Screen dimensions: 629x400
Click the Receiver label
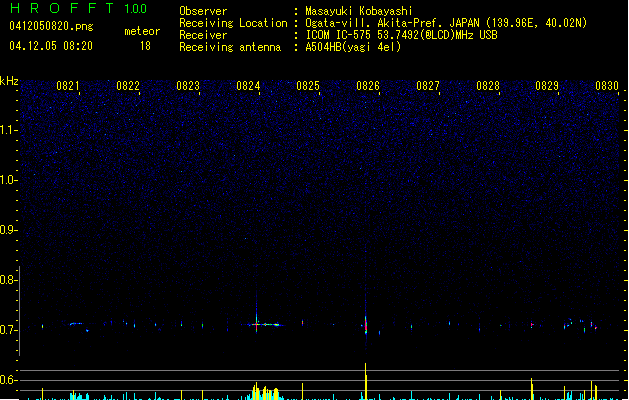coord(203,35)
